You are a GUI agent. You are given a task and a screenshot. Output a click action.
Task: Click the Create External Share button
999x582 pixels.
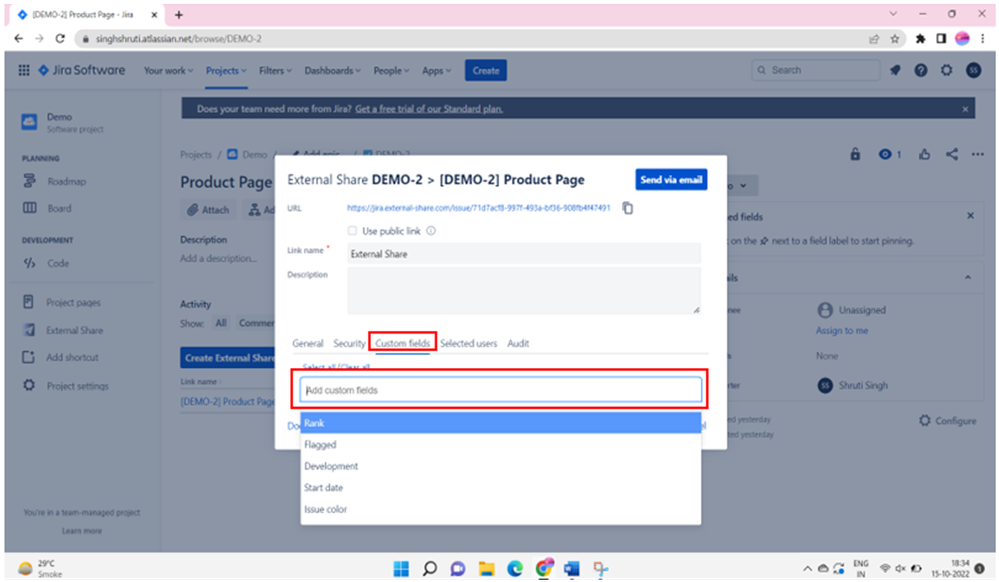point(227,358)
